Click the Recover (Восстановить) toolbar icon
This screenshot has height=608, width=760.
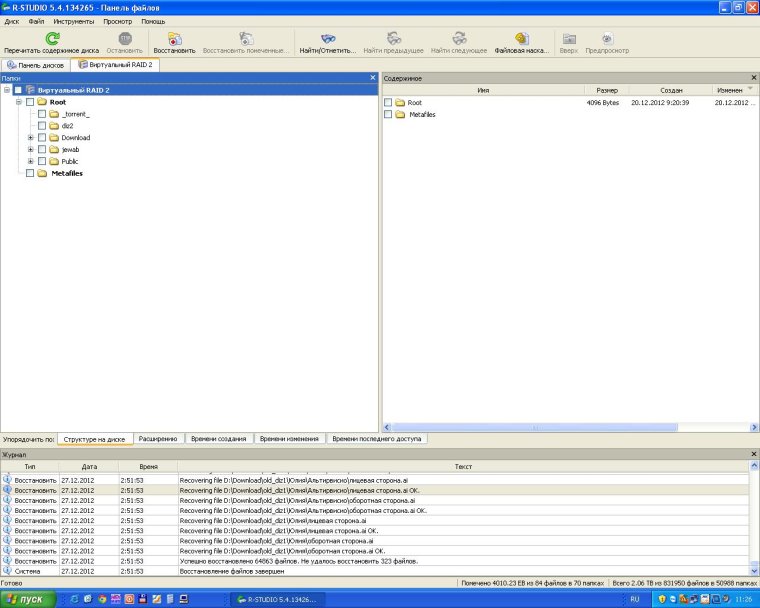coord(174,39)
